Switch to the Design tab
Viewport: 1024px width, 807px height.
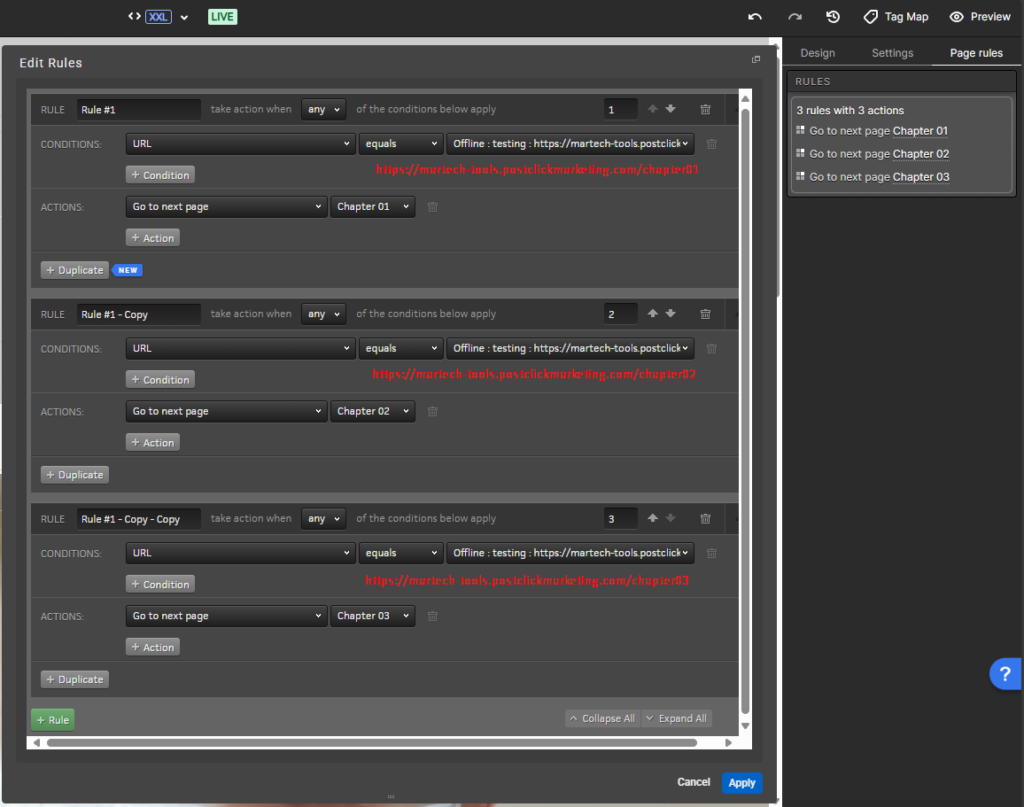click(x=818, y=53)
